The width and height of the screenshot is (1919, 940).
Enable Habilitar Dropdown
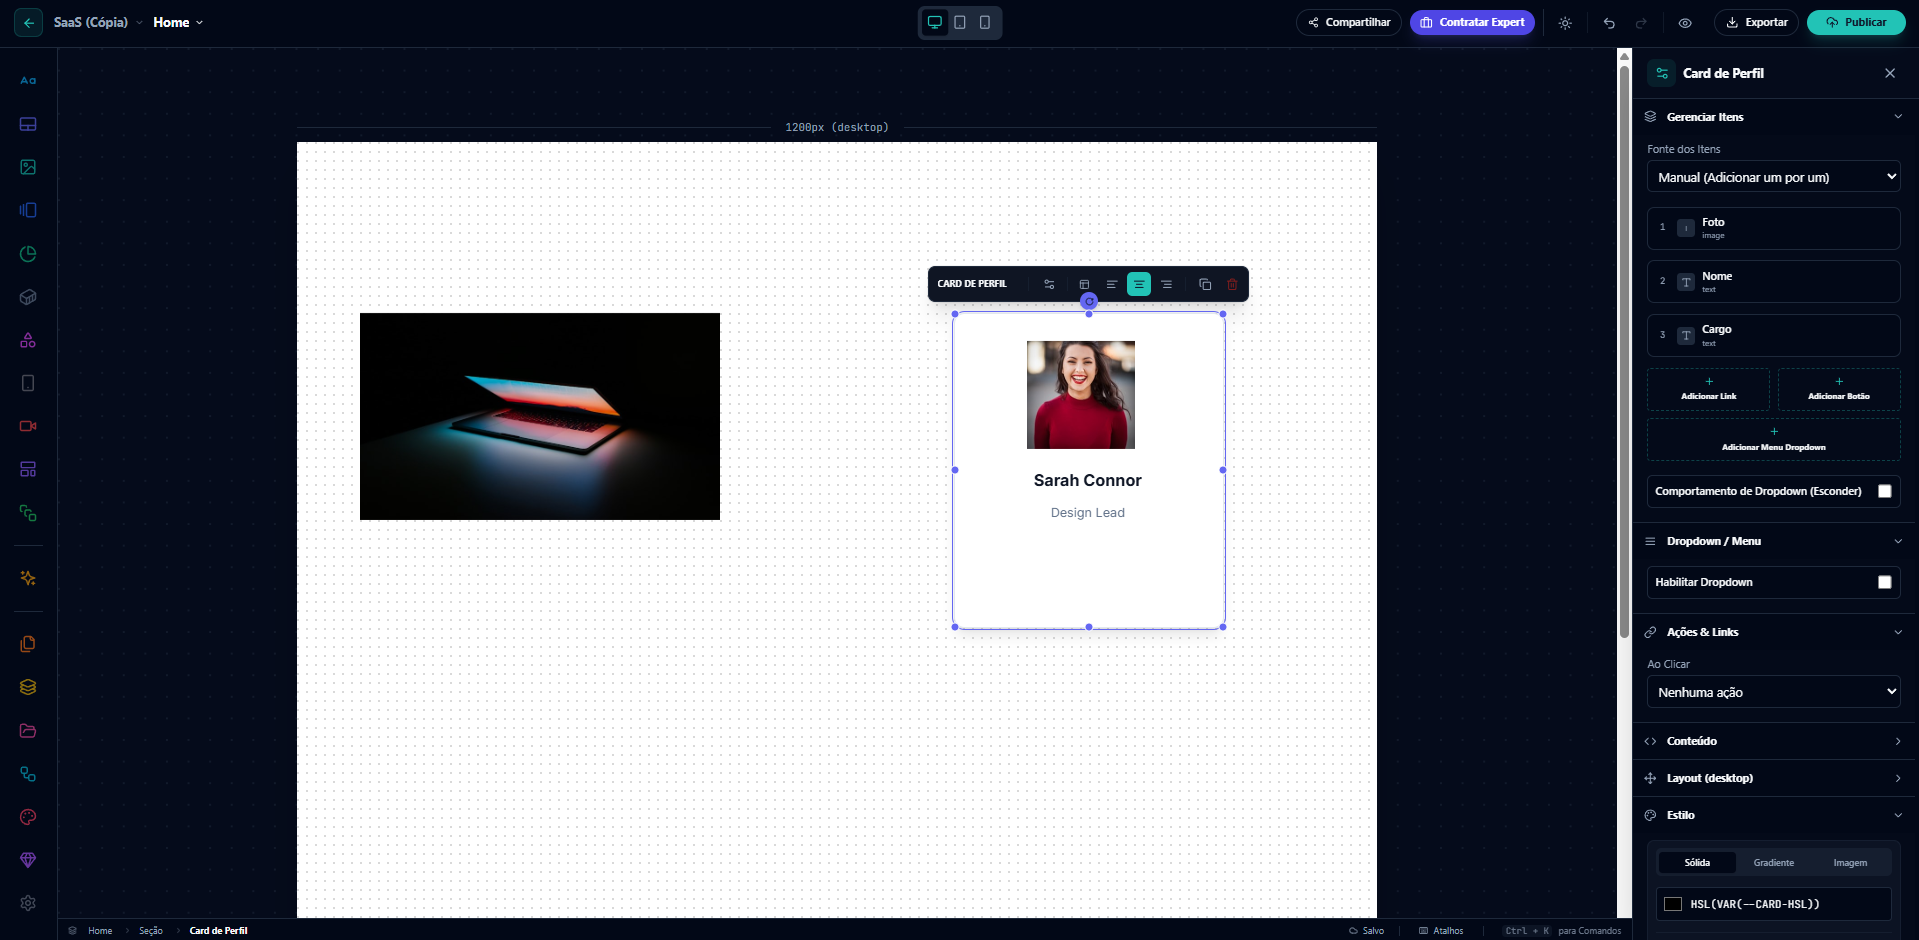[x=1884, y=582]
